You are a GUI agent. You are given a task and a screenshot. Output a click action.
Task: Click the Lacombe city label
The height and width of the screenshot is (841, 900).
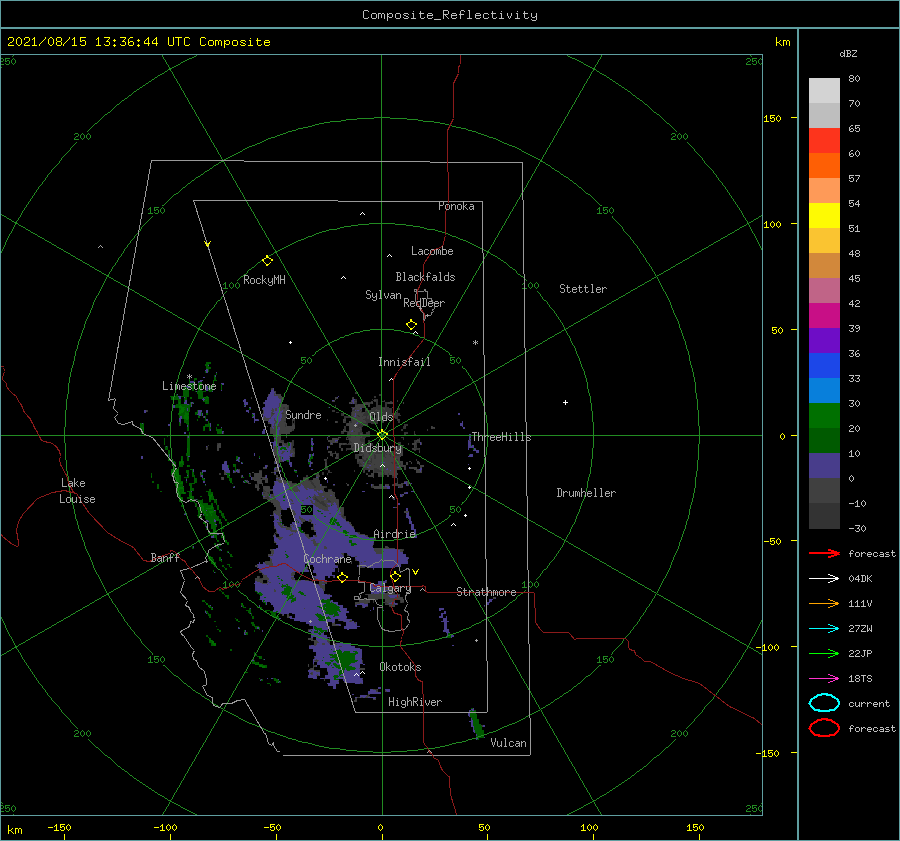(x=432, y=251)
